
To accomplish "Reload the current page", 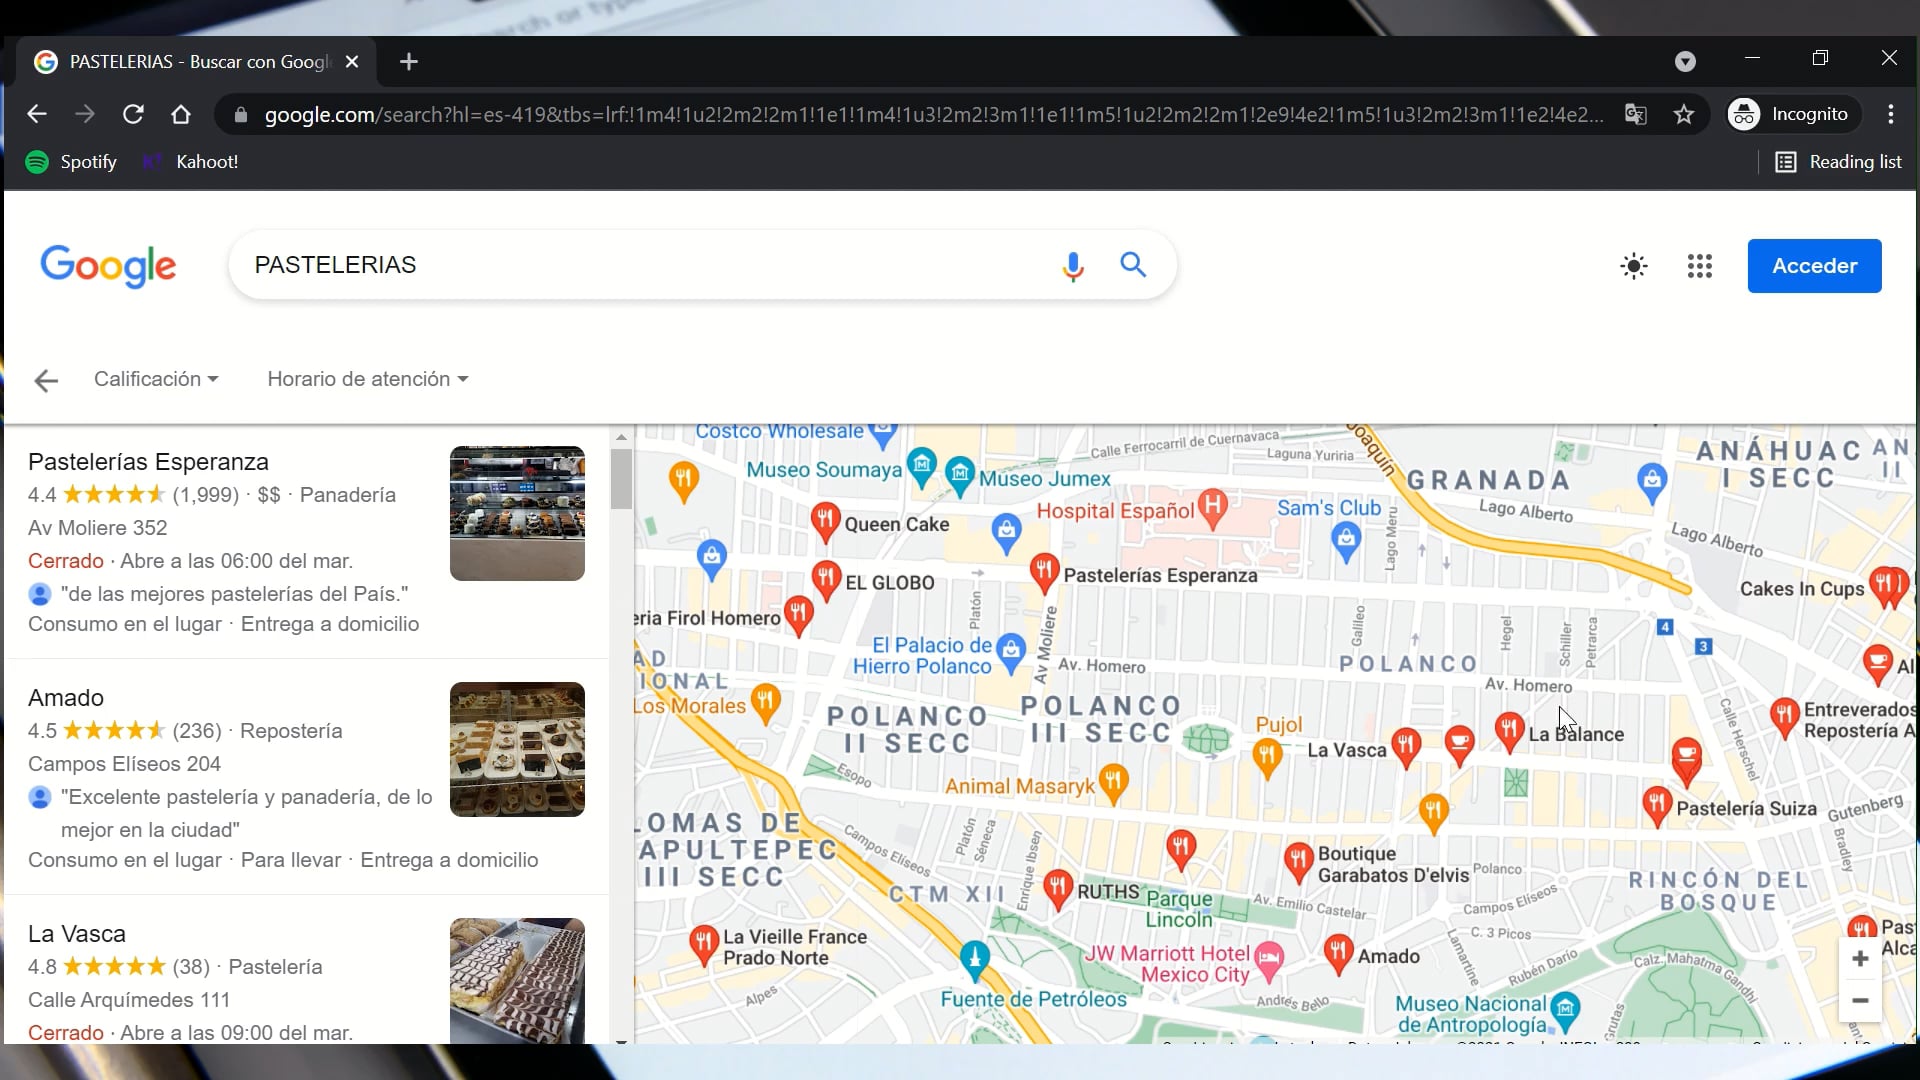I will click(x=133, y=114).
